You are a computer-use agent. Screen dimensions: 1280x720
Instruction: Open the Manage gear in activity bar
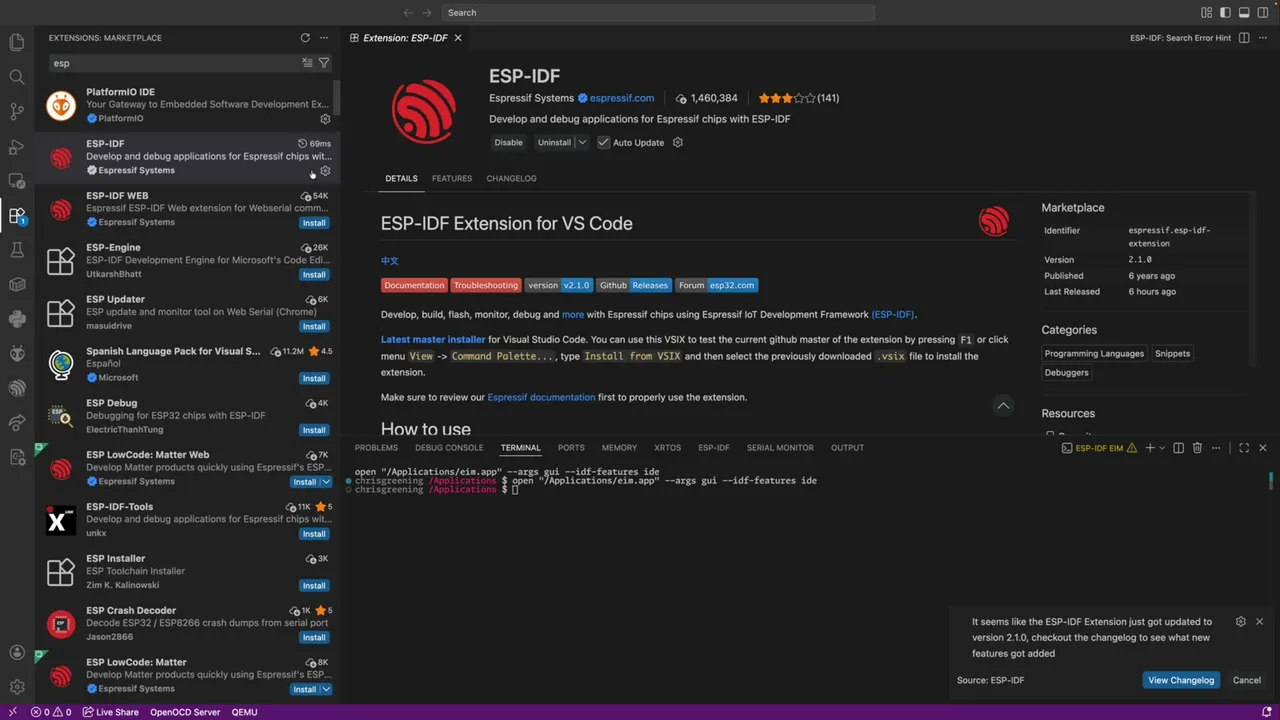17,687
